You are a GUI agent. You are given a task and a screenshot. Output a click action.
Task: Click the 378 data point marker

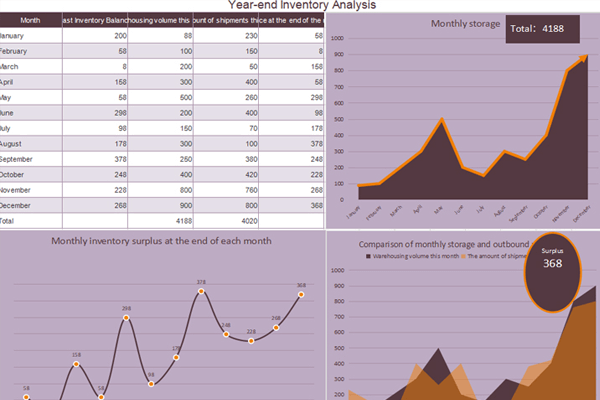[202, 291]
